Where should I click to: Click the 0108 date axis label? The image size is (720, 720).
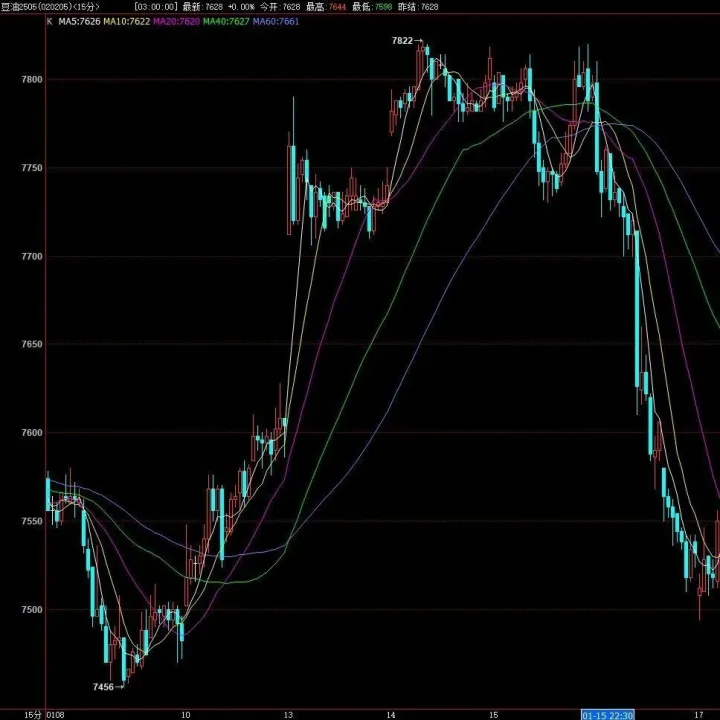(x=56, y=715)
